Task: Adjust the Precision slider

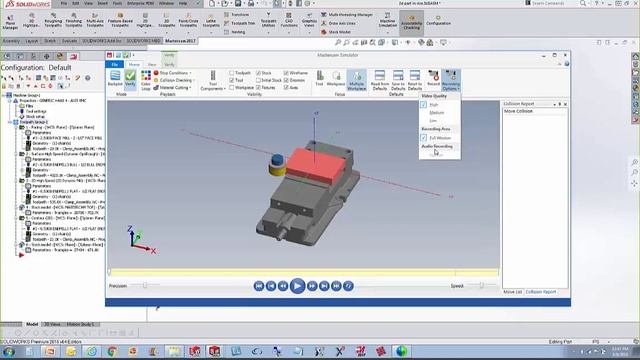Action: [x=145, y=286]
